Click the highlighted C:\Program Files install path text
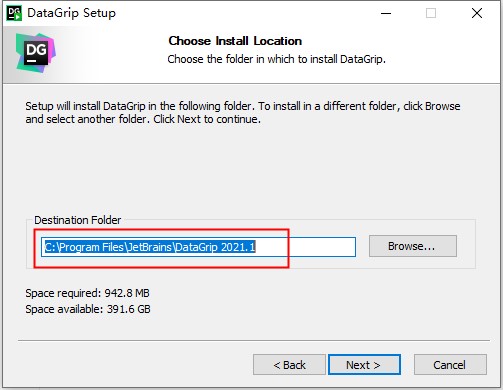 [150, 247]
